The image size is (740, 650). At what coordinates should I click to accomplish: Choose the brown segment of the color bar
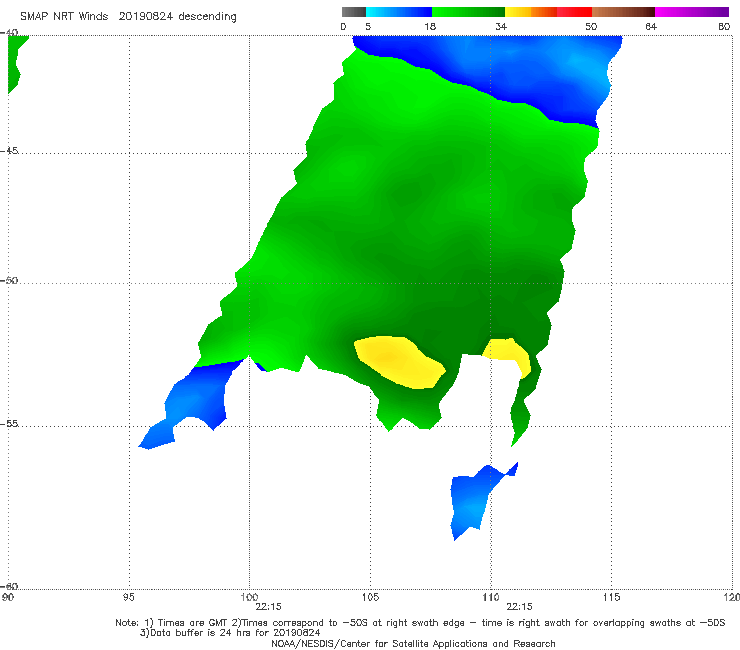tap(624, 12)
